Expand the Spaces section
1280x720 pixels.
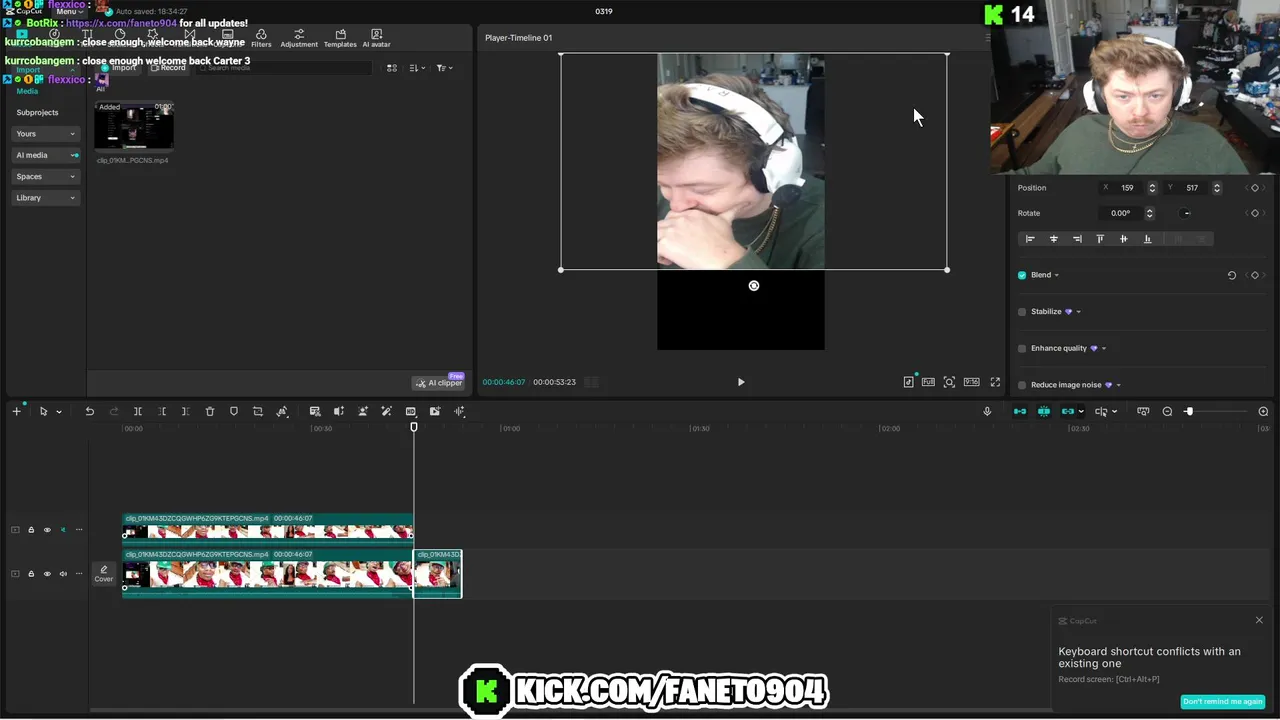click(x=45, y=176)
